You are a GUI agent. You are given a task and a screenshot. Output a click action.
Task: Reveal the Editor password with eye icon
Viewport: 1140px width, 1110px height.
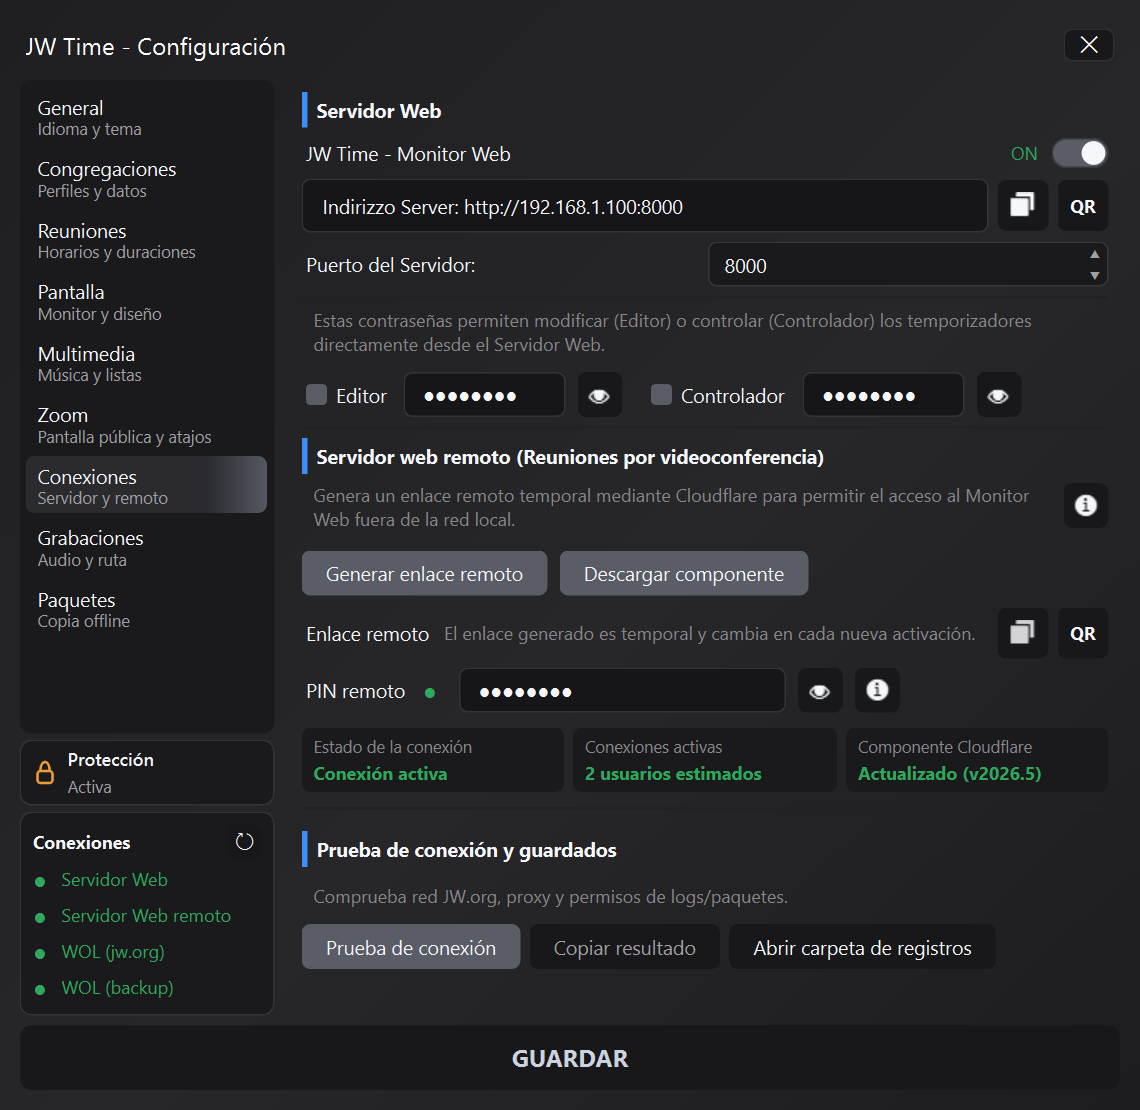(599, 395)
